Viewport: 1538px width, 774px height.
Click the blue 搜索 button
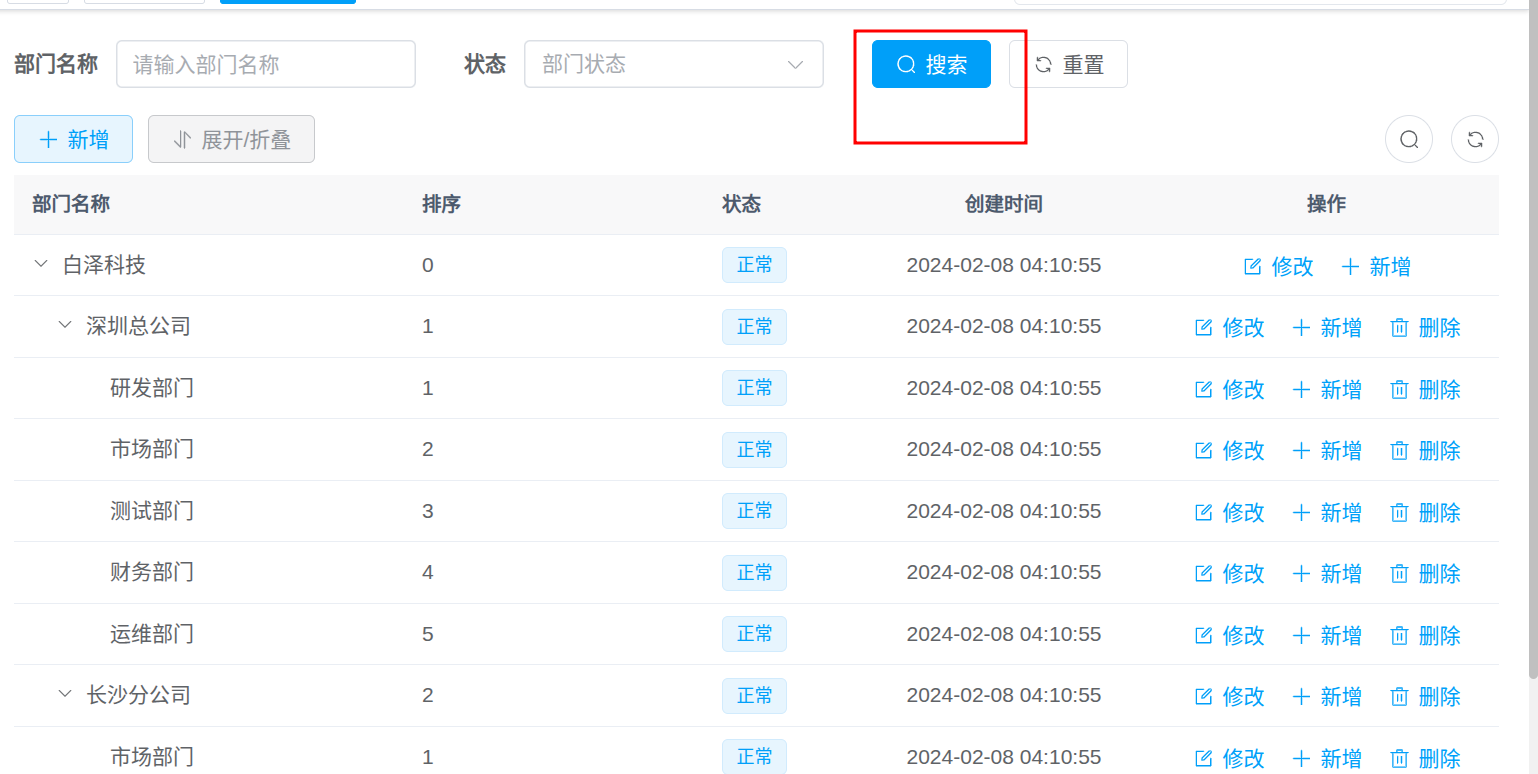point(931,65)
